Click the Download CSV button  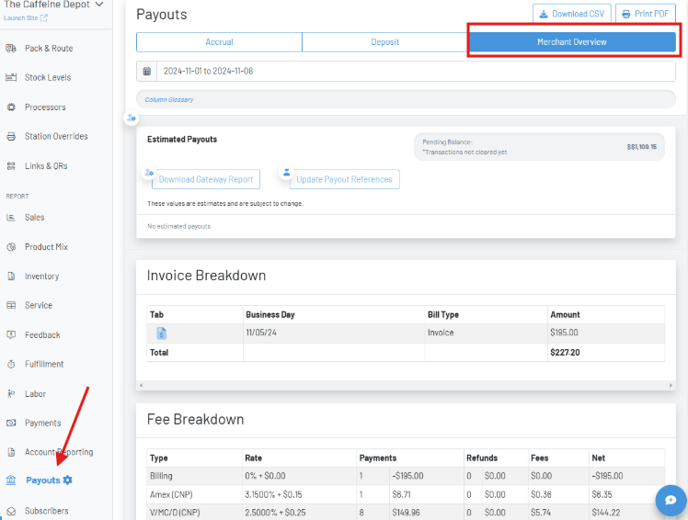572,14
